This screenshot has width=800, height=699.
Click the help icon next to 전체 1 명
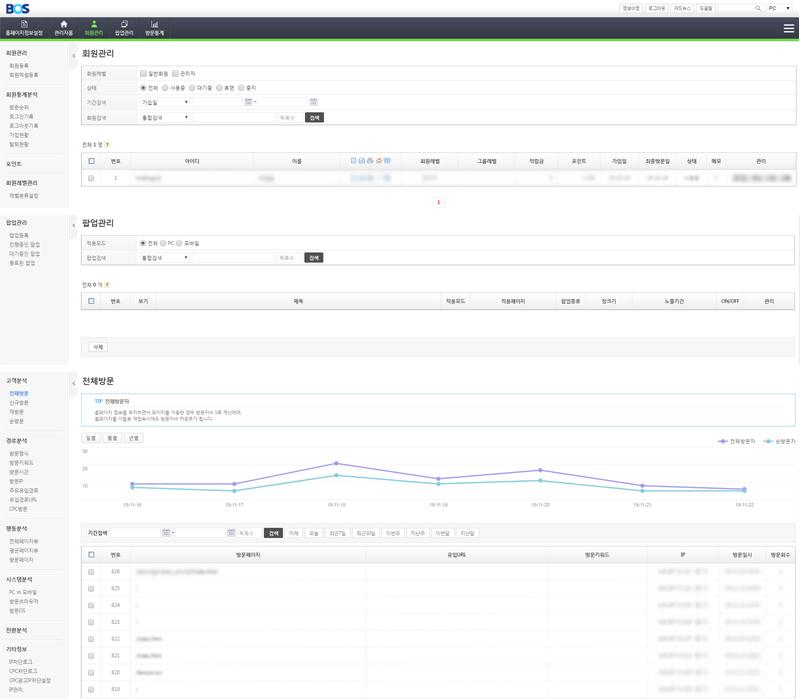(x=107, y=144)
